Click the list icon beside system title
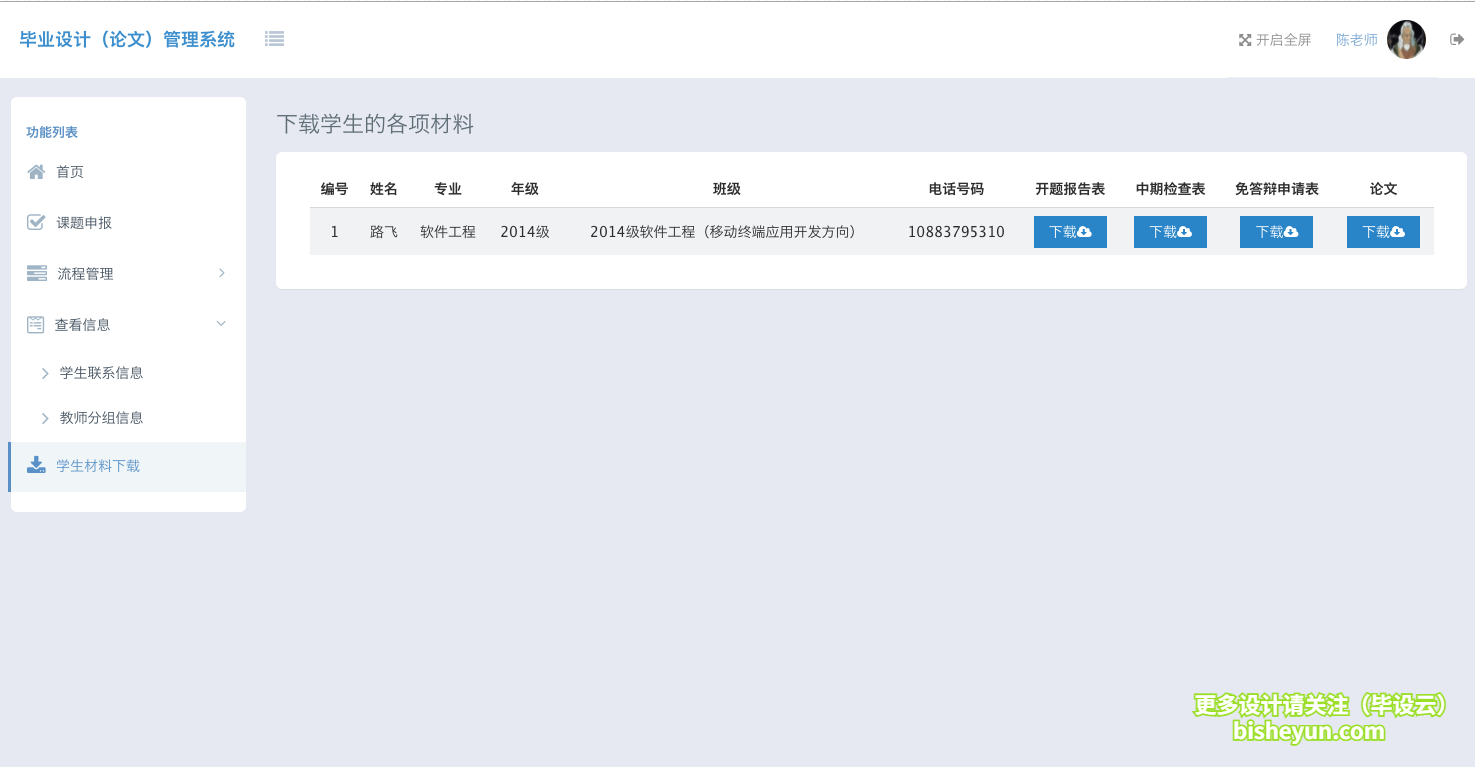 (273, 38)
